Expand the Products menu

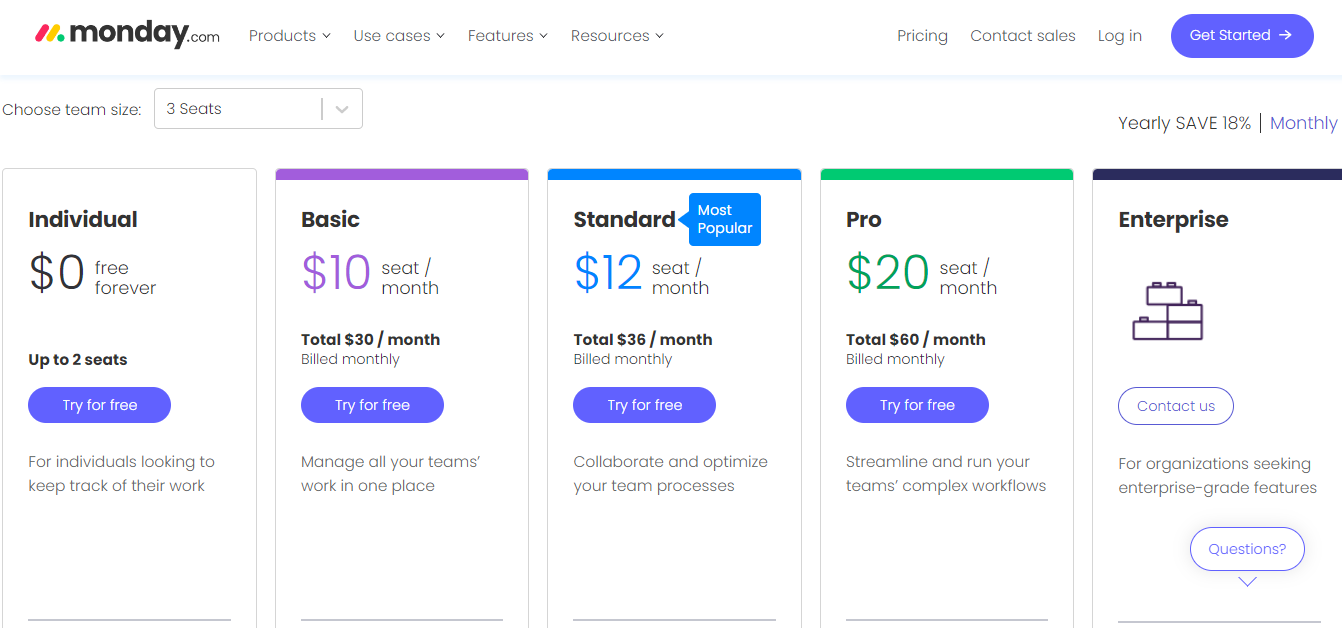(289, 36)
